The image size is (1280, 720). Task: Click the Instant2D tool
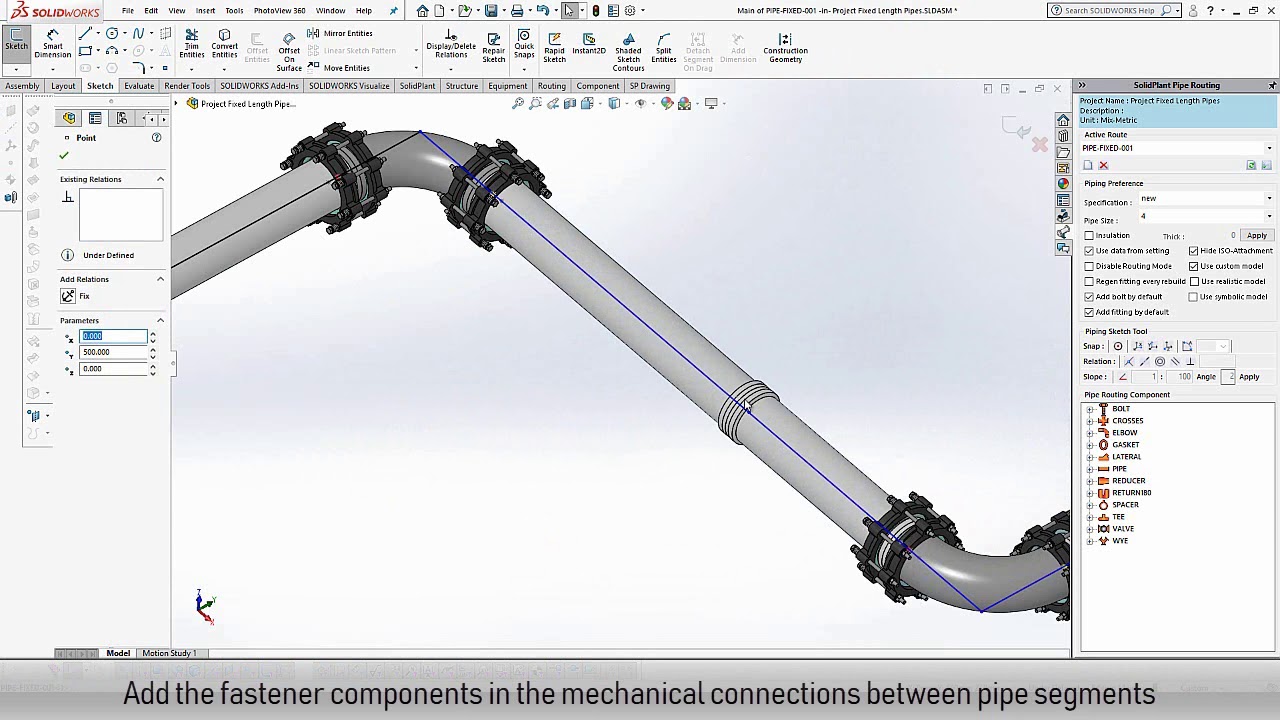pyautogui.click(x=589, y=42)
